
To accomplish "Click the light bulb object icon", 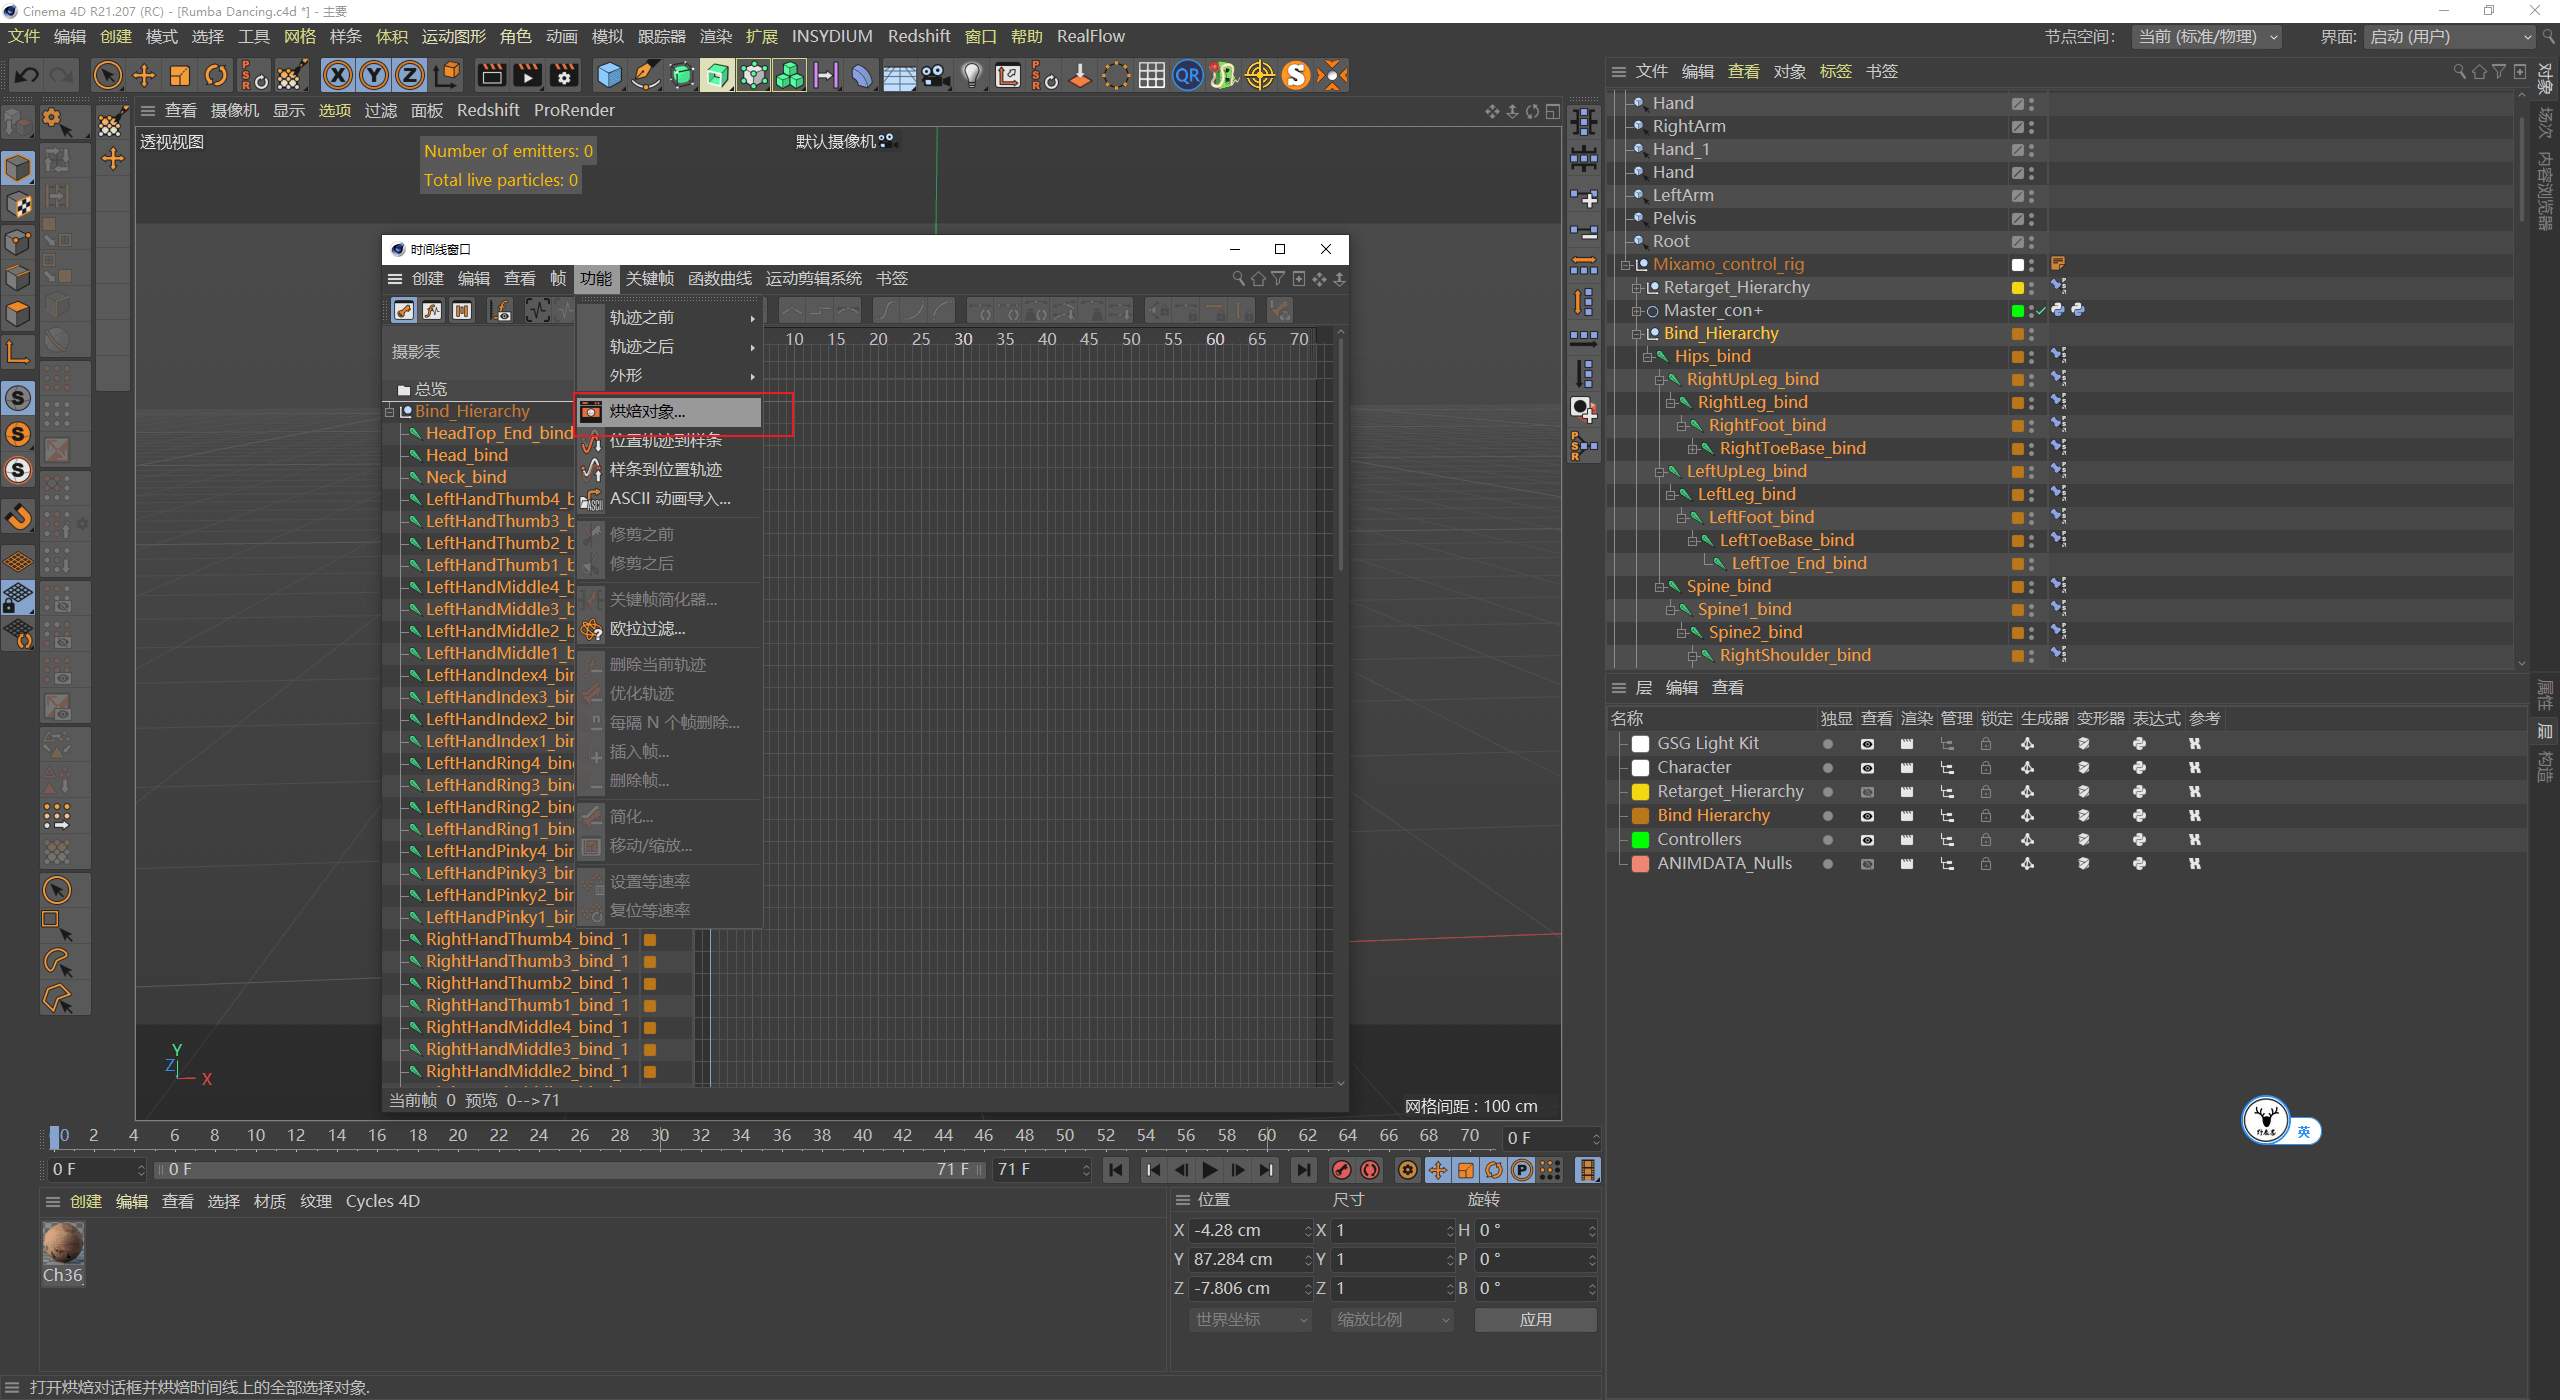I will 971,75.
